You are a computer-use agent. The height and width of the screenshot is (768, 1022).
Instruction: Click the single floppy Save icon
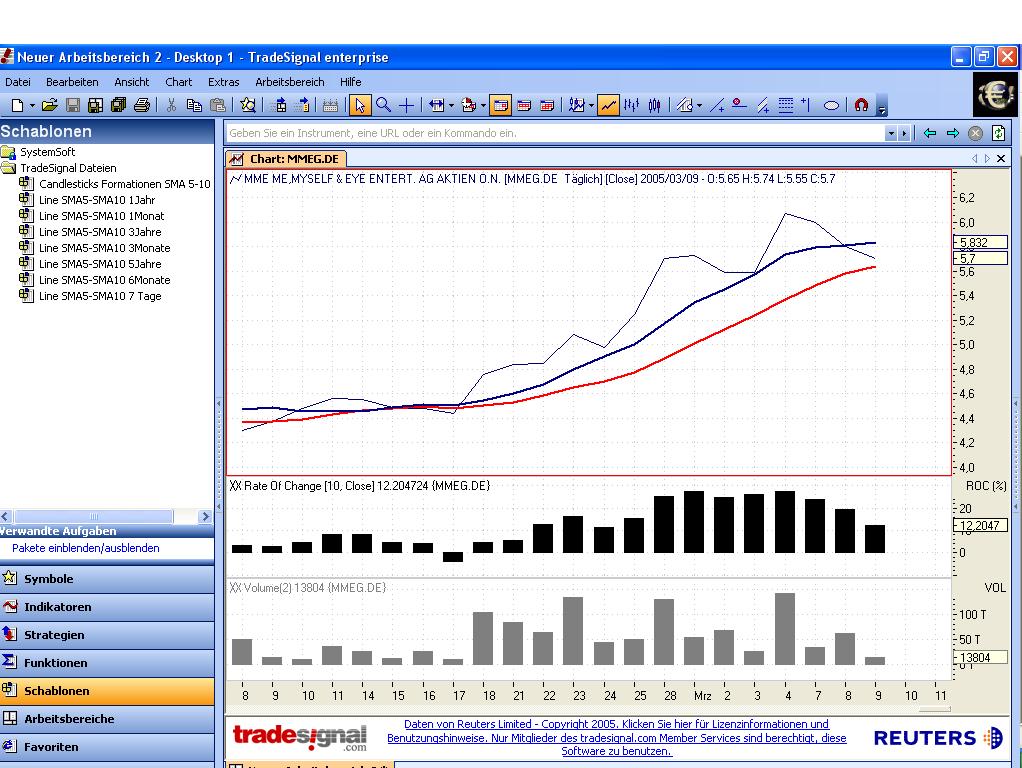(73, 105)
